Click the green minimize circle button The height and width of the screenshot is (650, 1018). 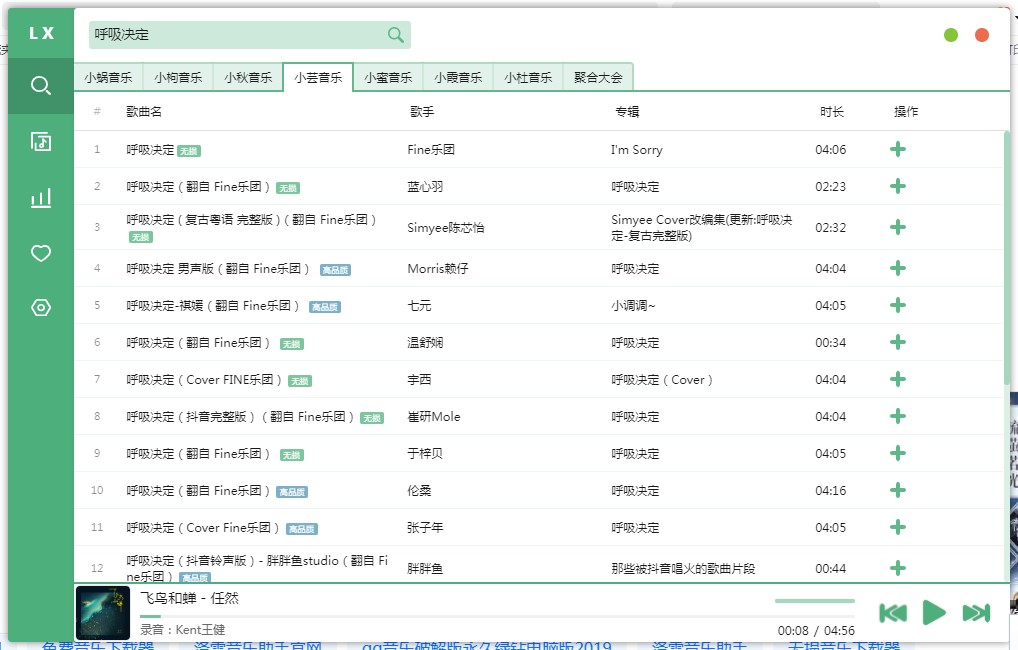click(x=950, y=35)
